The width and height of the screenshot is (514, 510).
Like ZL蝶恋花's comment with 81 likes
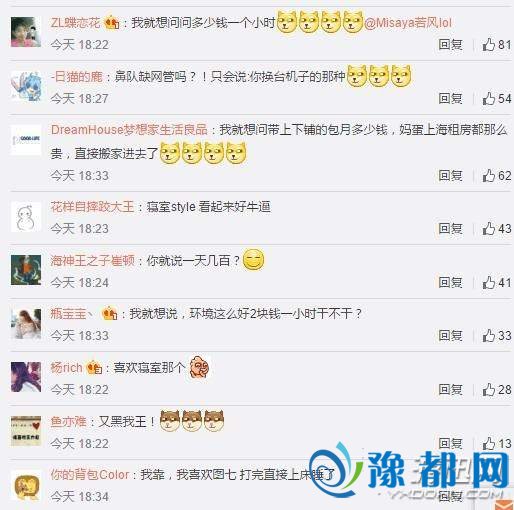489,44
